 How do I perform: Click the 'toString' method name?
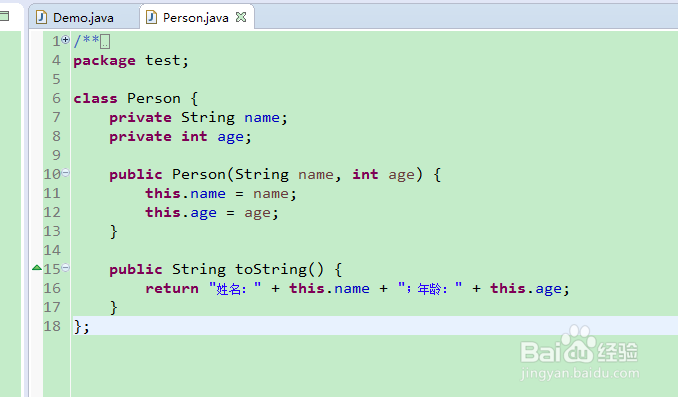point(271,269)
